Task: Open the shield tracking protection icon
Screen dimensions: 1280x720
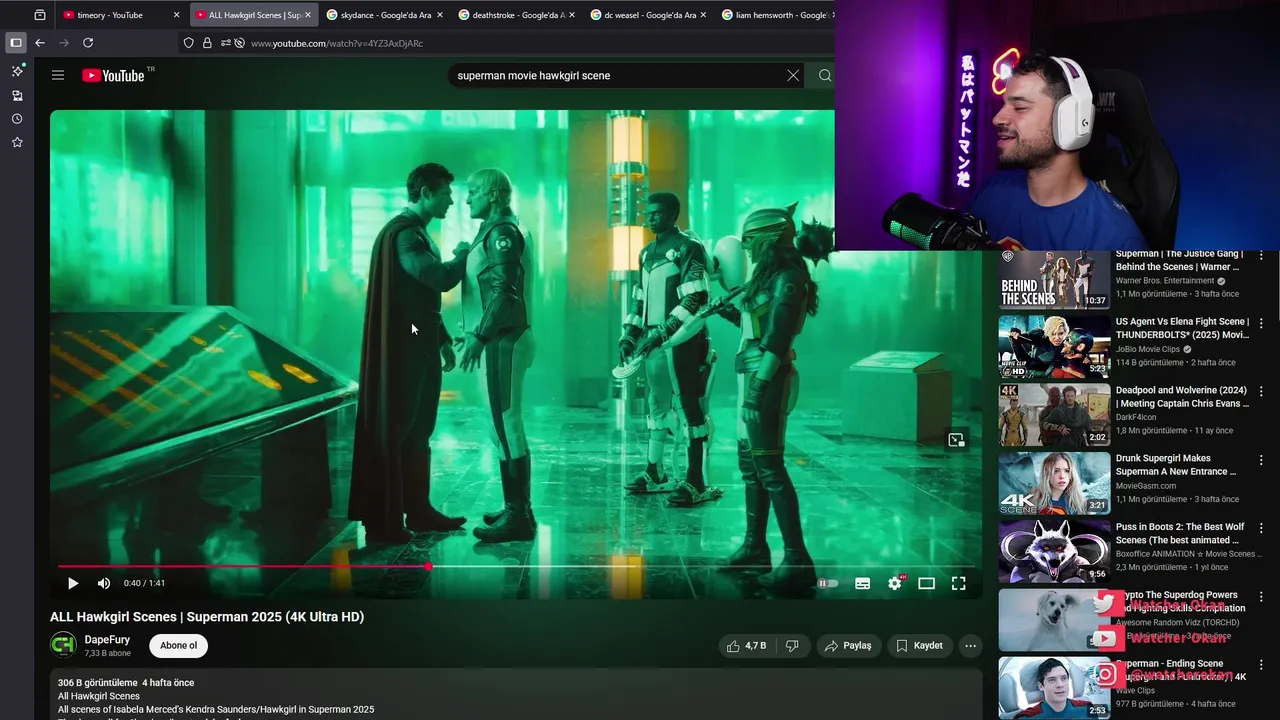Action: [x=189, y=43]
